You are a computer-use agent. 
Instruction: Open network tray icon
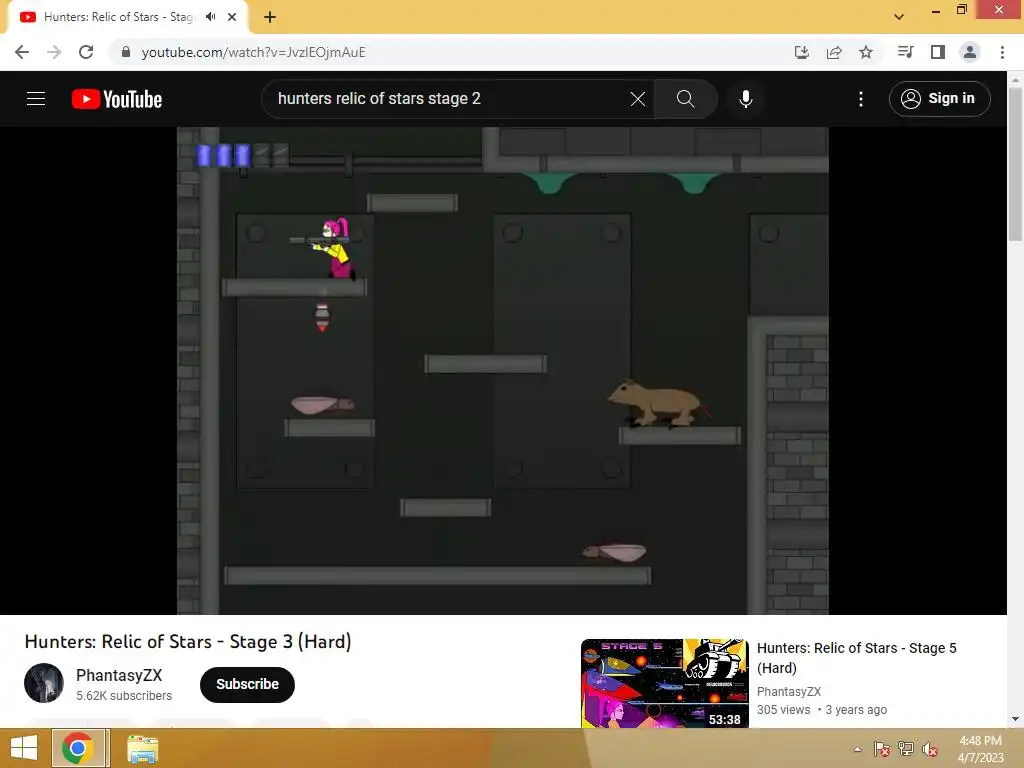(906, 749)
